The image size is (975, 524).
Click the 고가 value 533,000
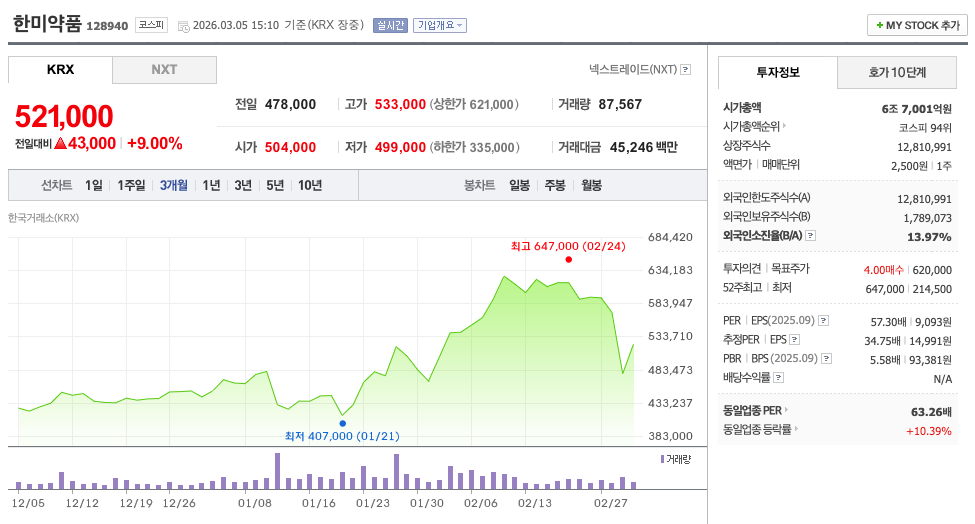(400, 104)
